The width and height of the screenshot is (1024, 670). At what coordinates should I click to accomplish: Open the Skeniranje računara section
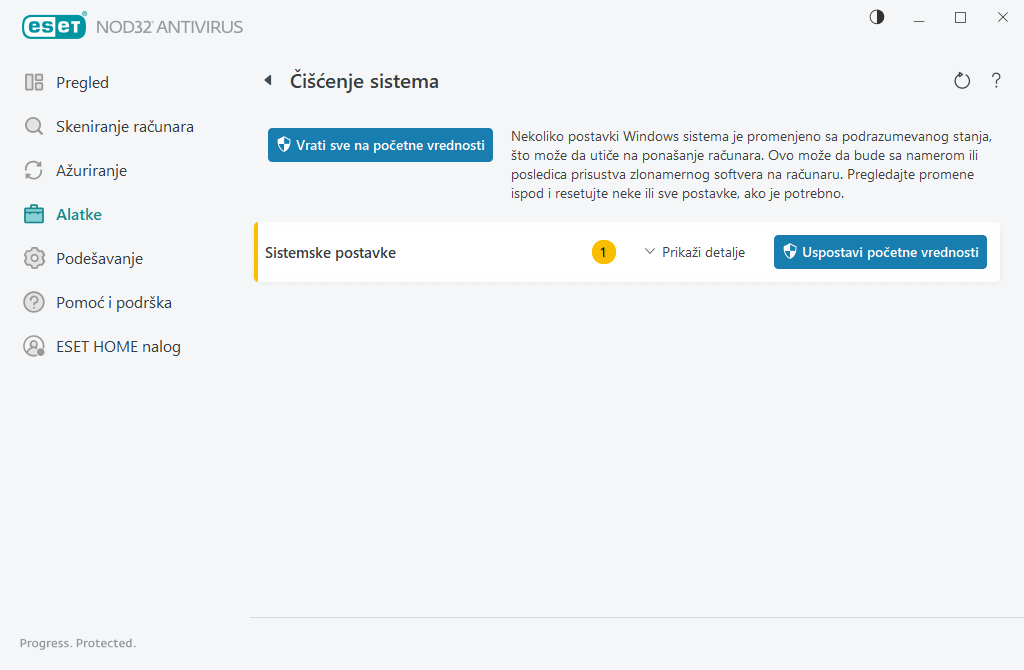(x=124, y=127)
